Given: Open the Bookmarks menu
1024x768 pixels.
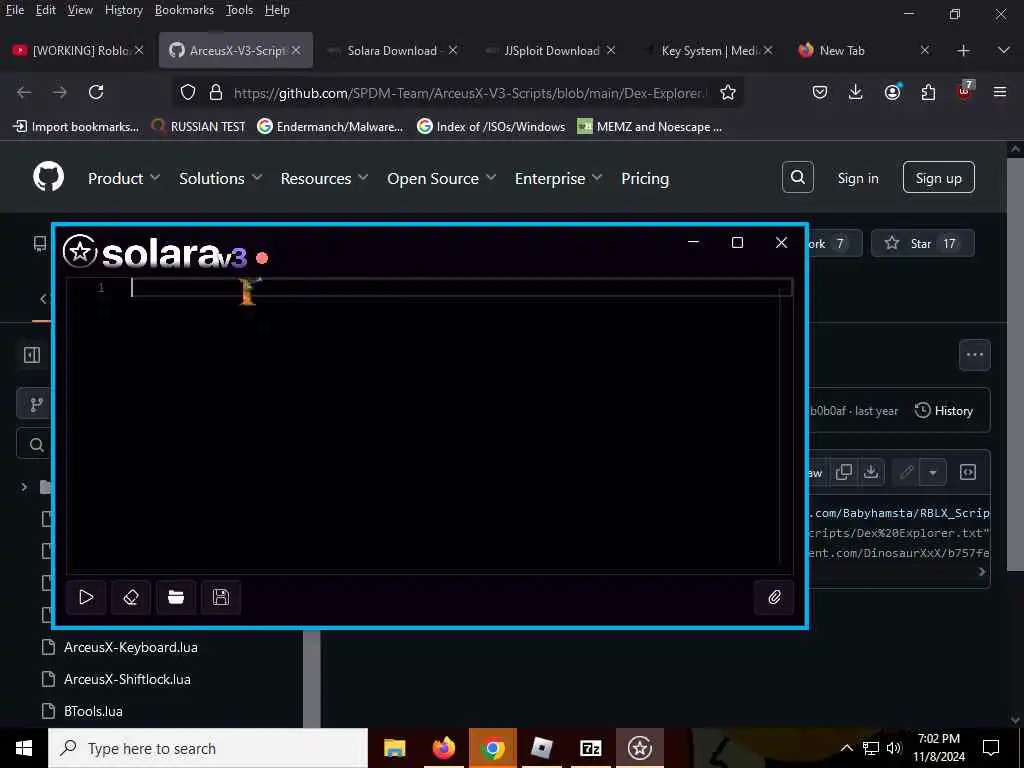Looking at the screenshot, I should 184,10.
